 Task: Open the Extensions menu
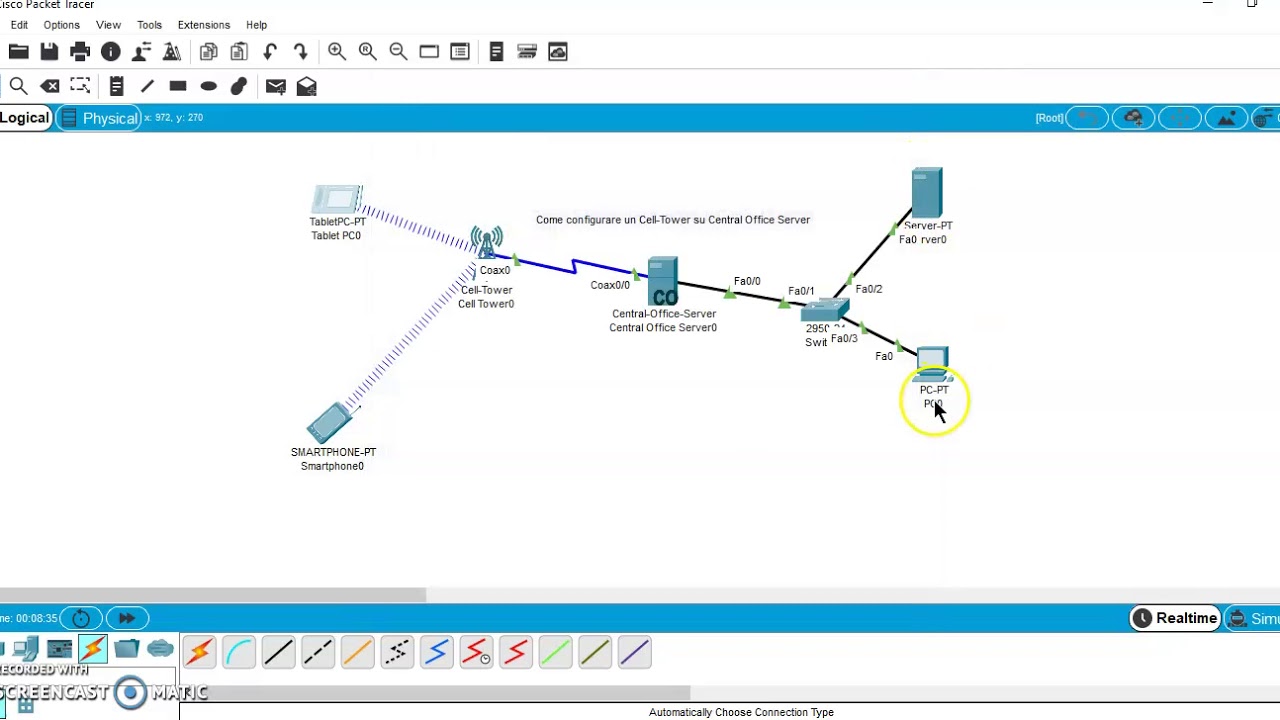pyautogui.click(x=203, y=25)
